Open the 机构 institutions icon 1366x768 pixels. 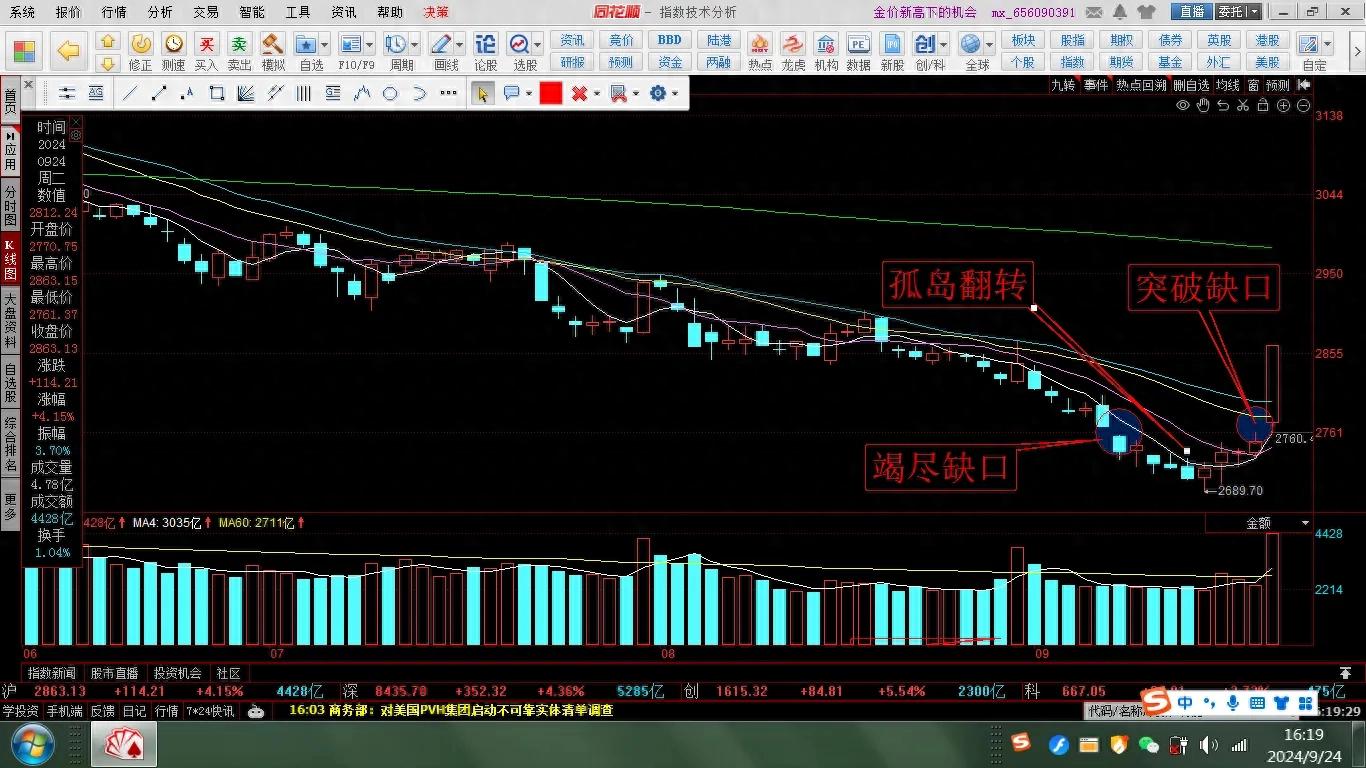coord(826,52)
